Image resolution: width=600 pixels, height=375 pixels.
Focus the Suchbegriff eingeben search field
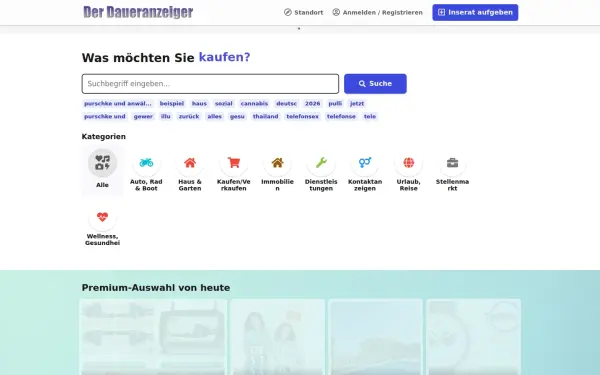(210, 84)
